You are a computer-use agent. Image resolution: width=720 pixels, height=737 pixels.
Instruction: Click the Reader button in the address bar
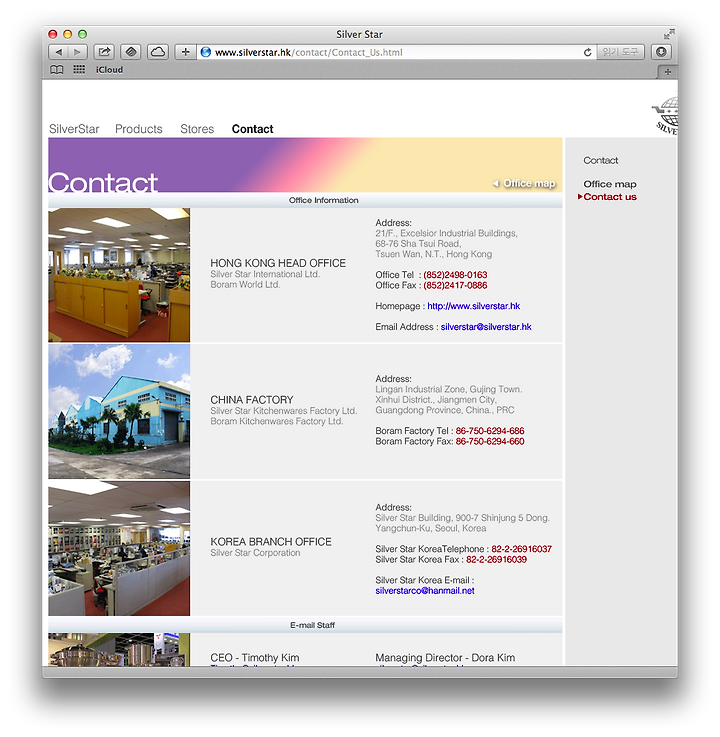(620, 52)
